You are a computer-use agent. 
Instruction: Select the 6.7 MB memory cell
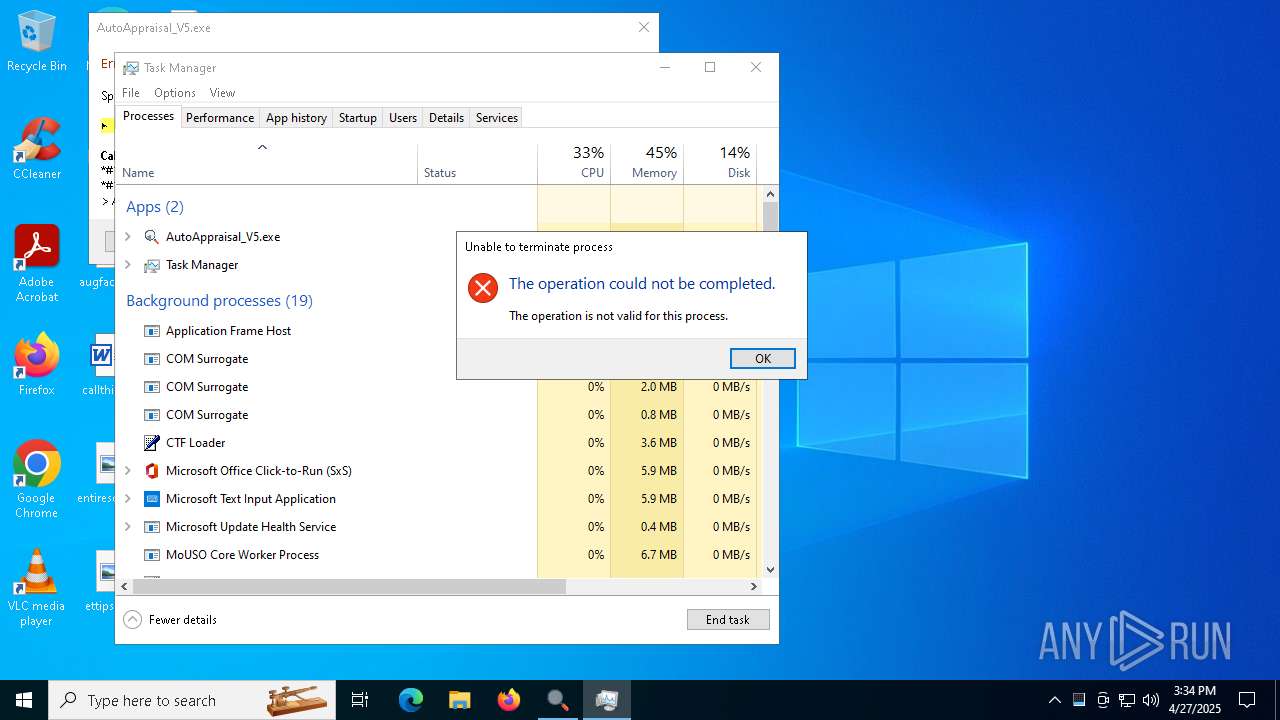tap(647, 555)
